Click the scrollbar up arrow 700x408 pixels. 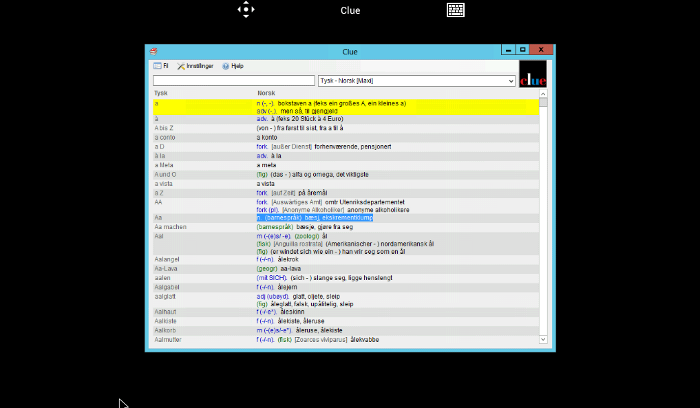[x=543, y=94]
